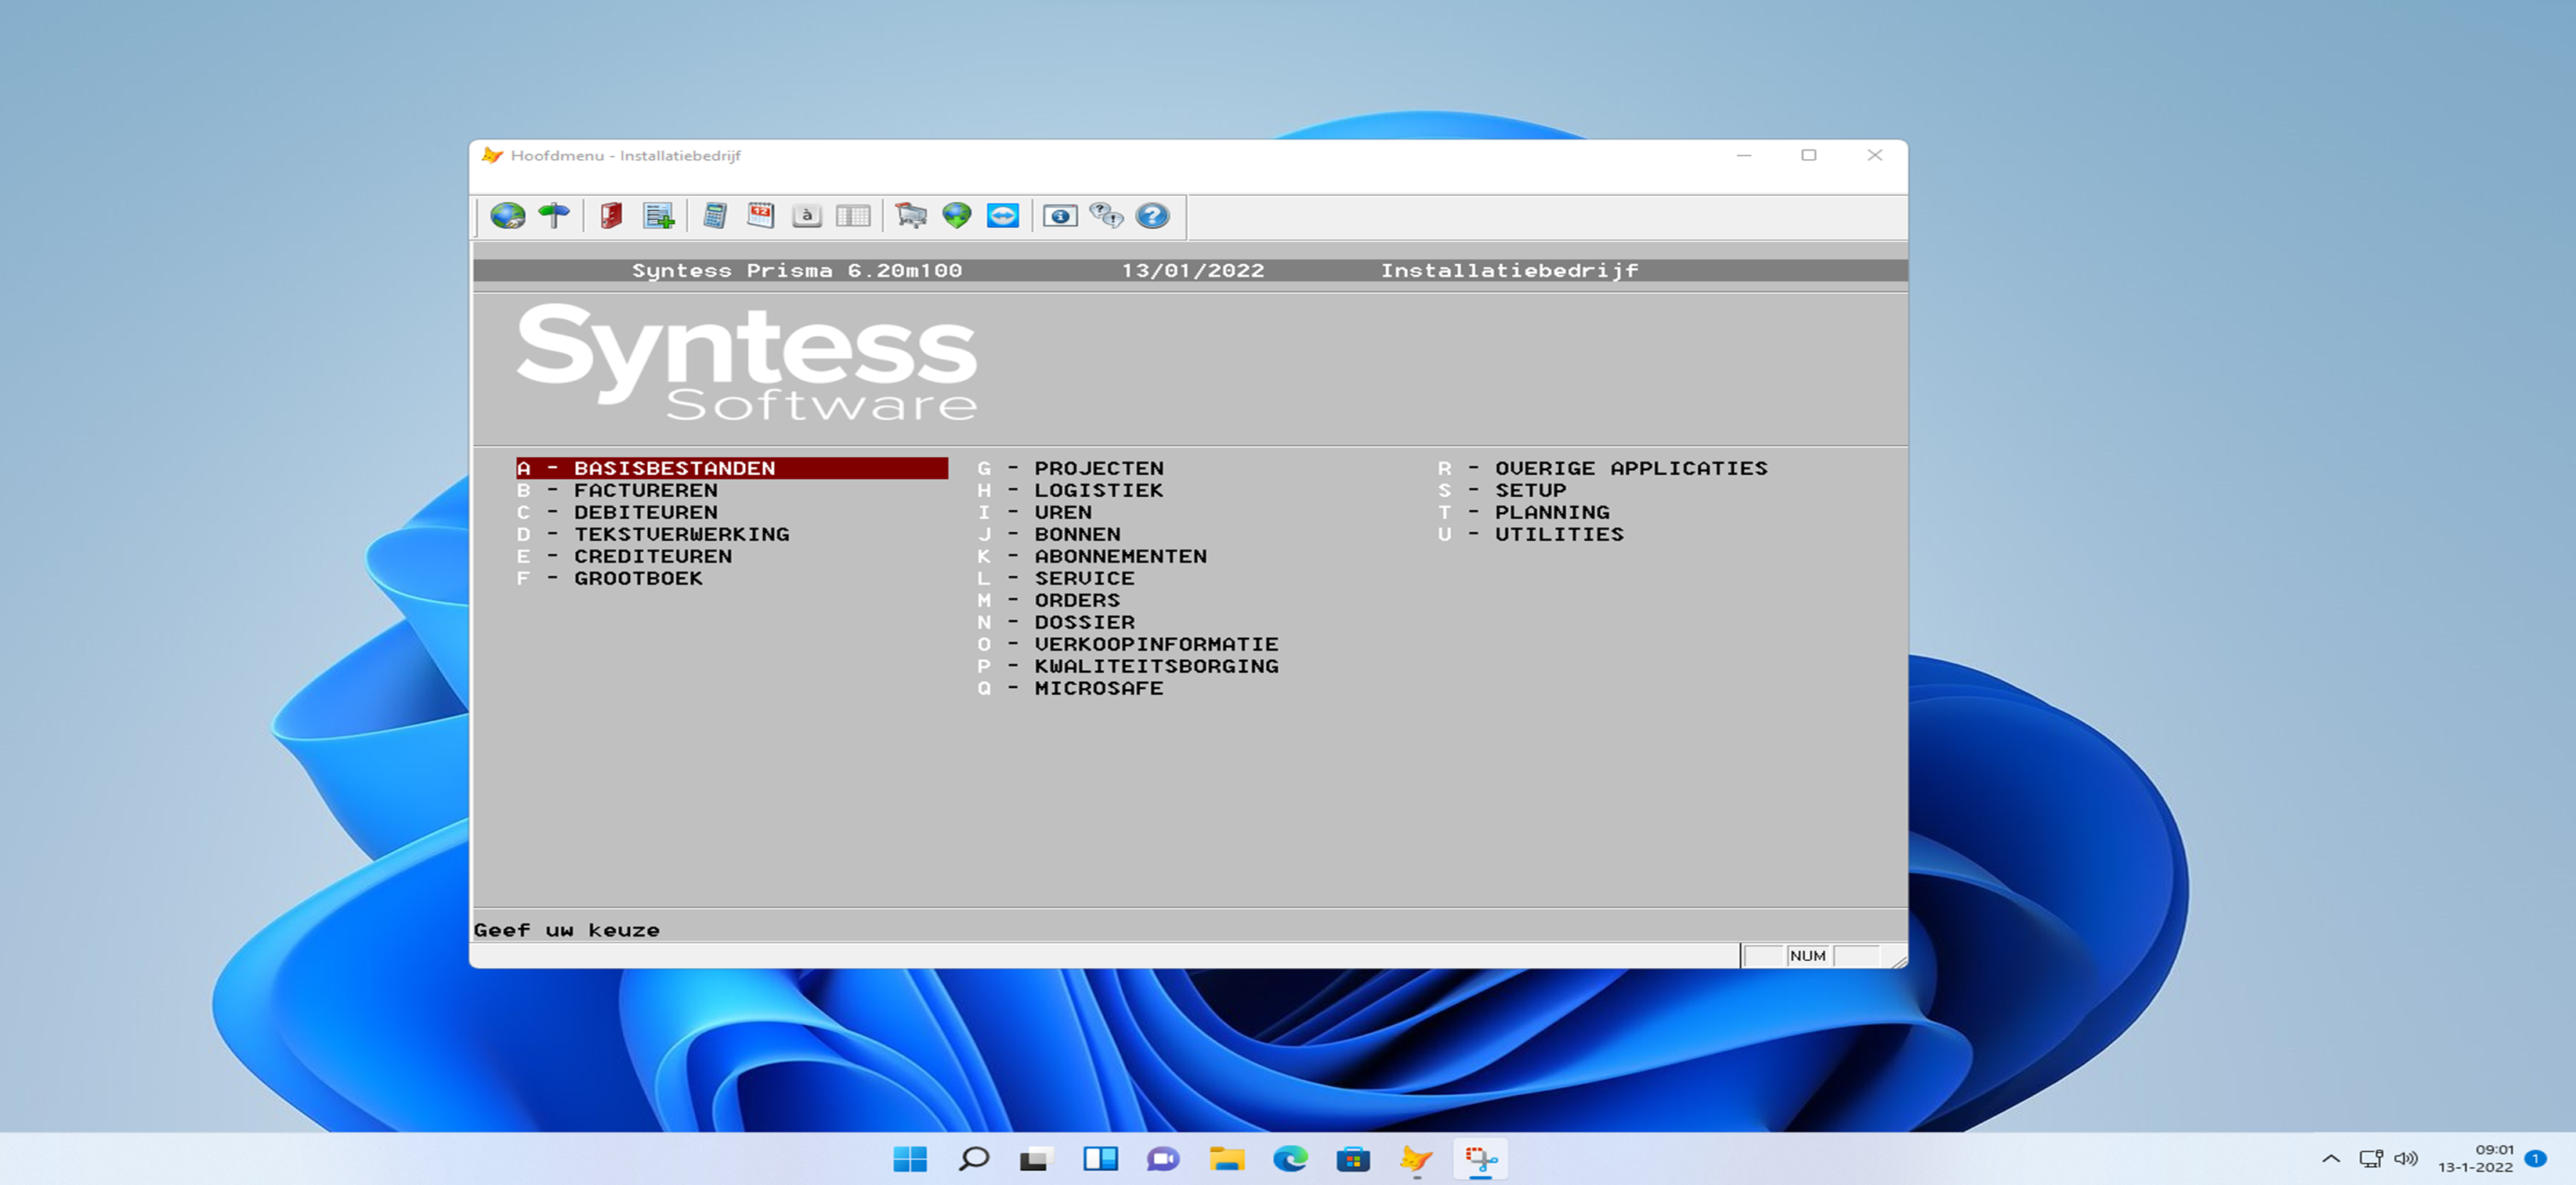Screen dimensions: 2576x1185
Task: Expand the system tray hidden icons chevron
Action: point(2330,1159)
